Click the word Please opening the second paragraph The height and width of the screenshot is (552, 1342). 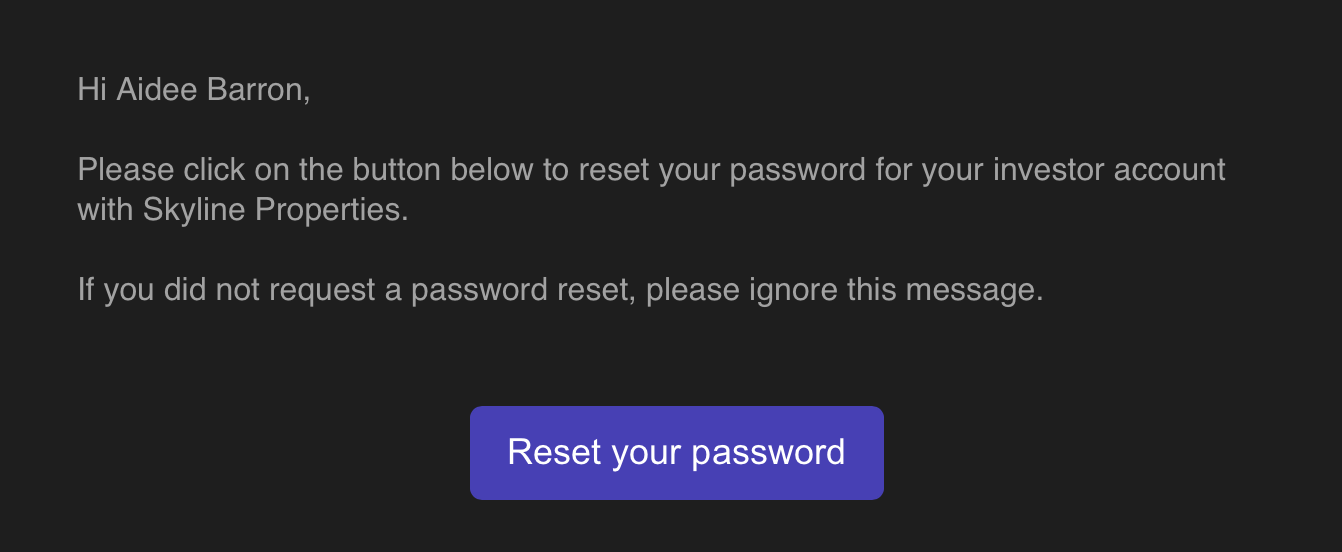point(127,169)
